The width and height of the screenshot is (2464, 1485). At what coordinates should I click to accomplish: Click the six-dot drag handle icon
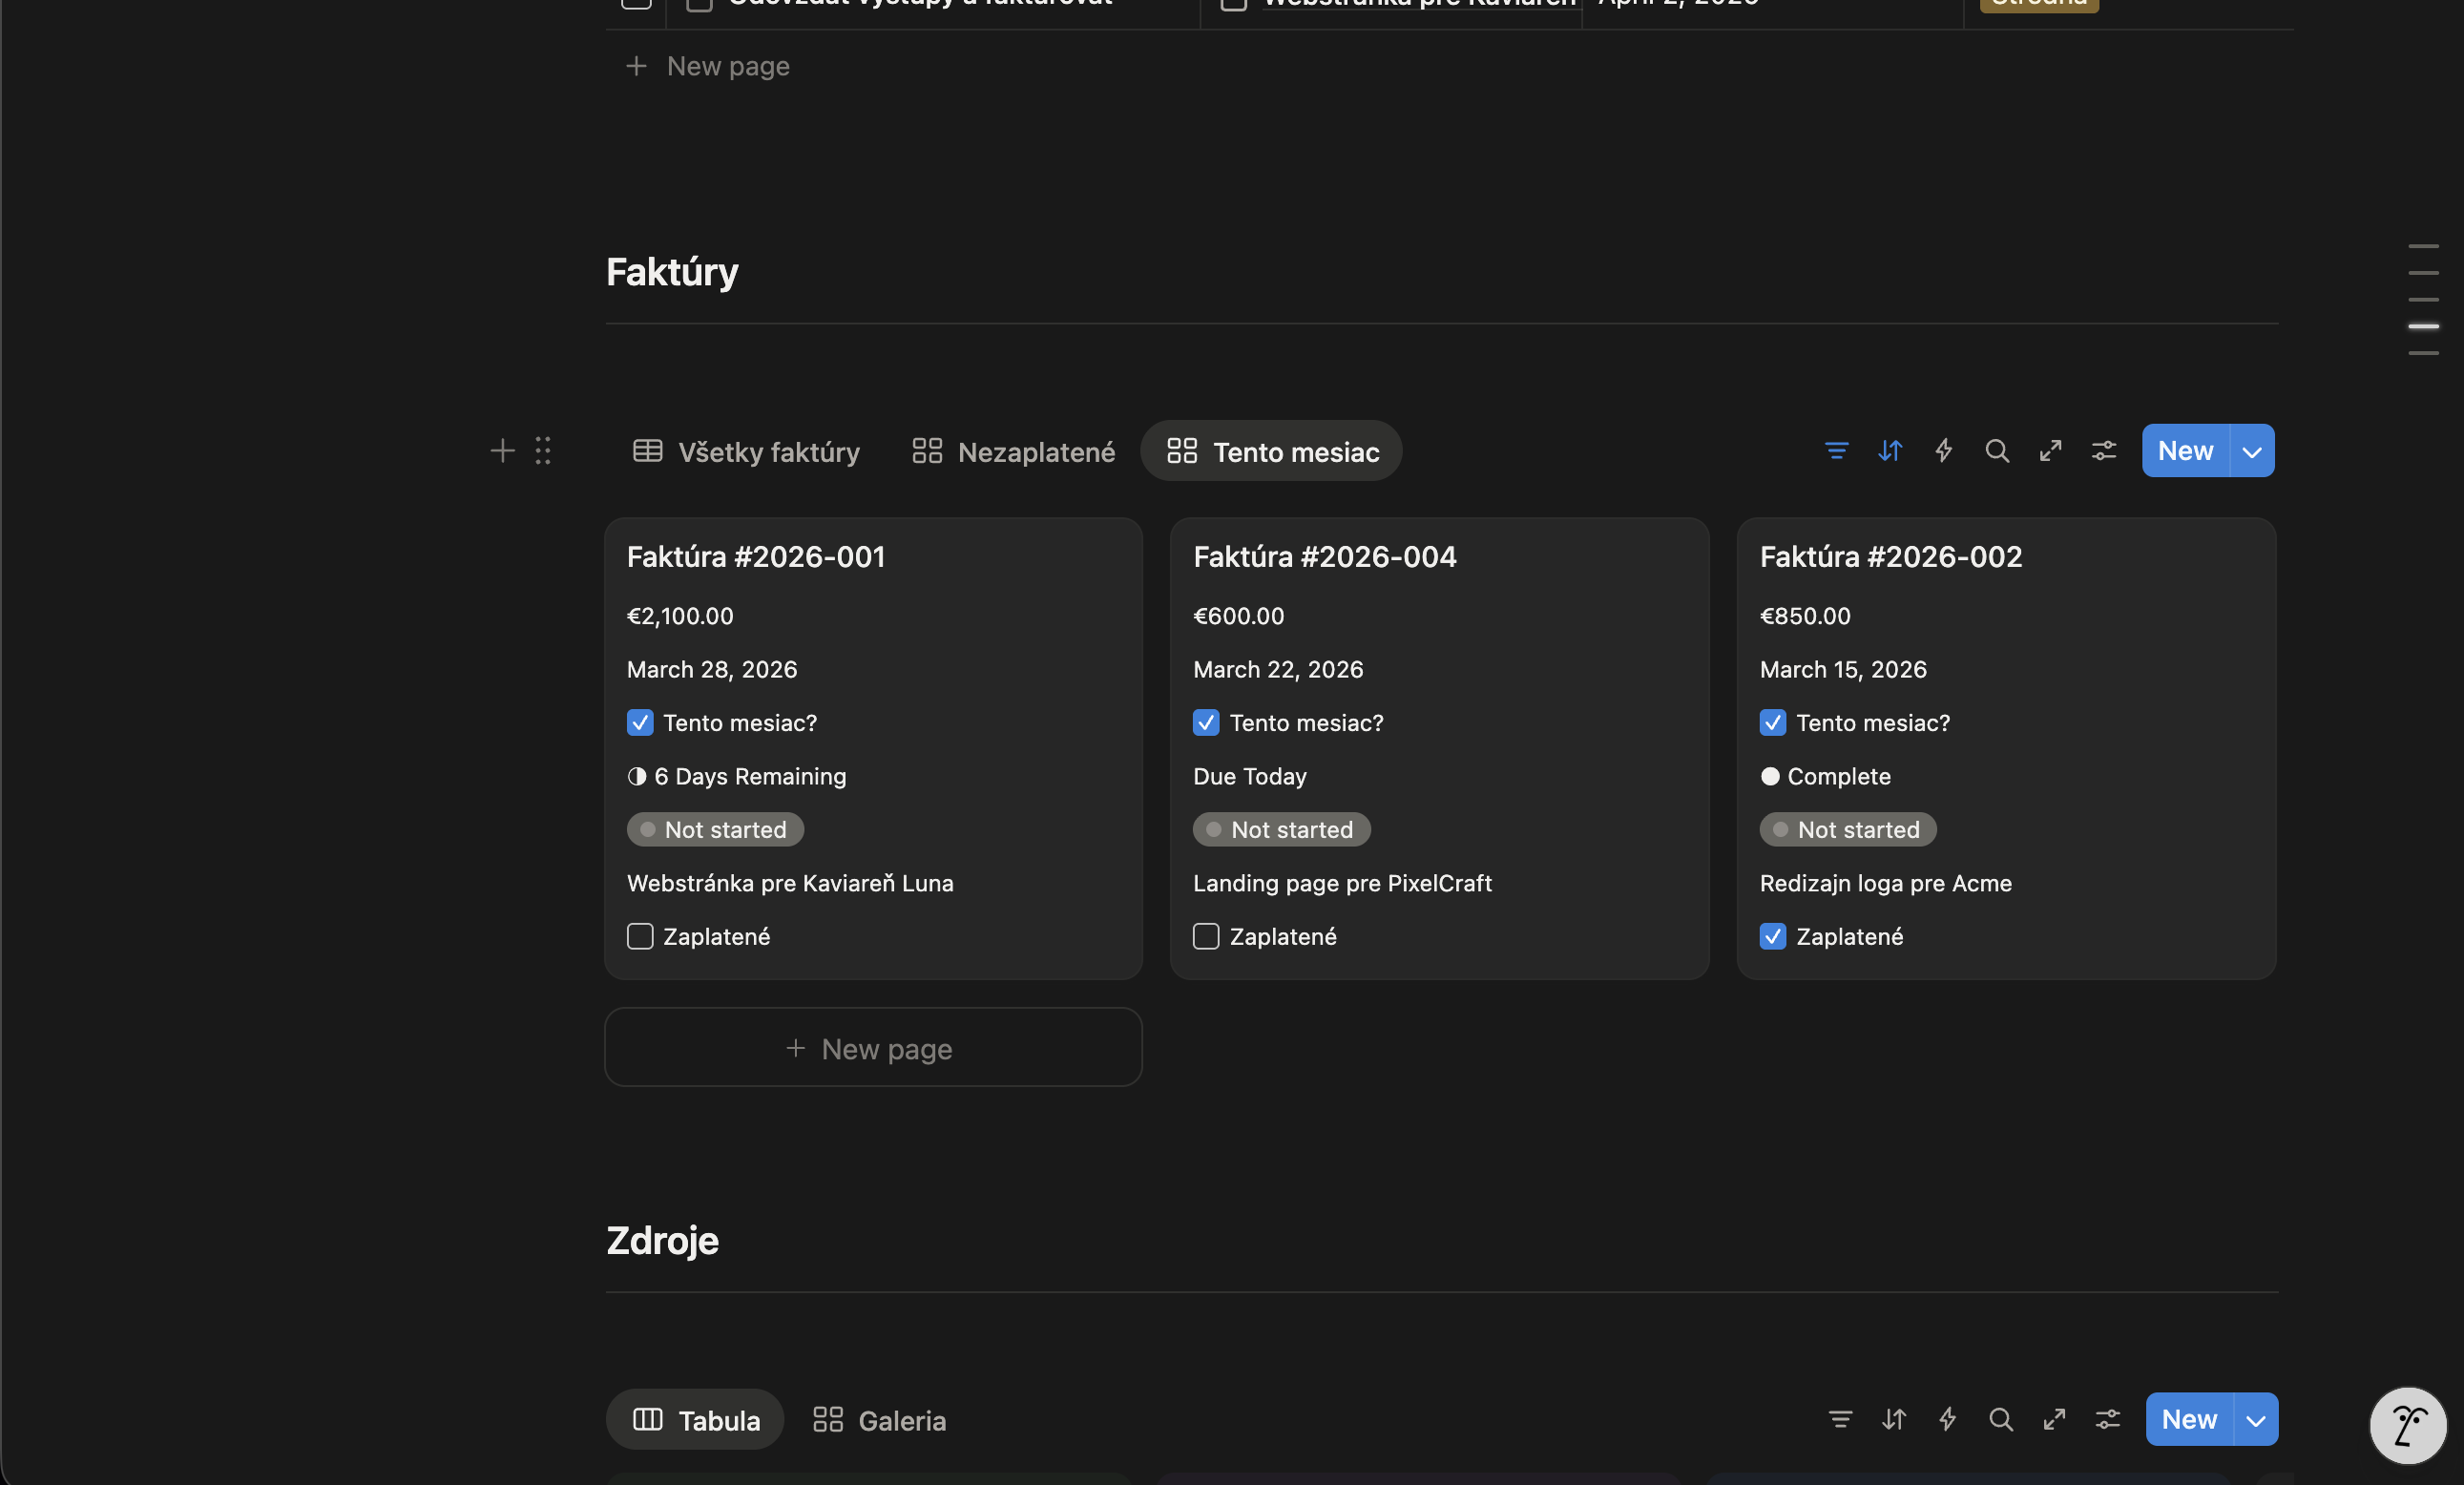coord(543,451)
